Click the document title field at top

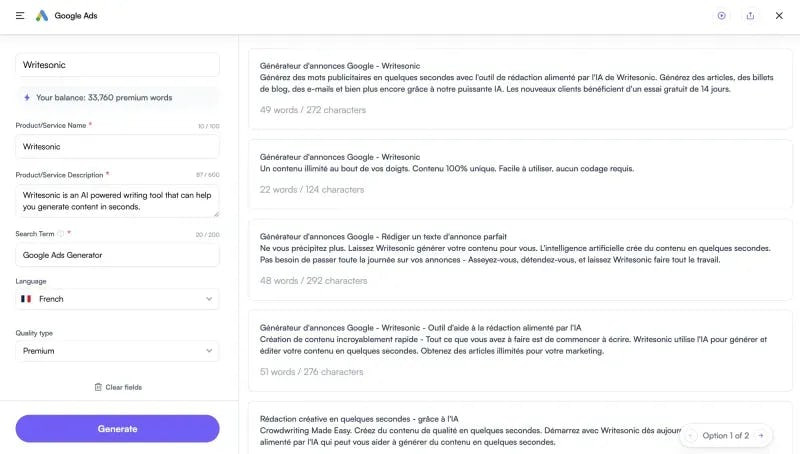pos(117,65)
